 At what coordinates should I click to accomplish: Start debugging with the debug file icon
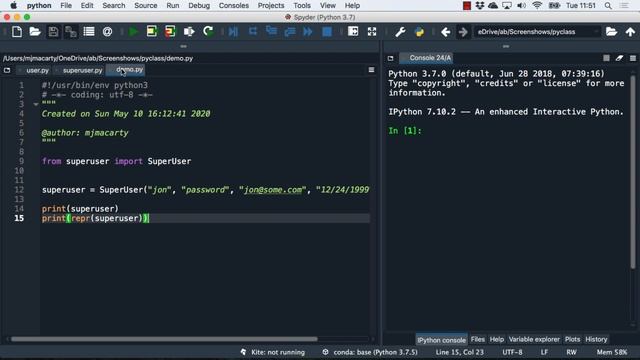coord(233,31)
